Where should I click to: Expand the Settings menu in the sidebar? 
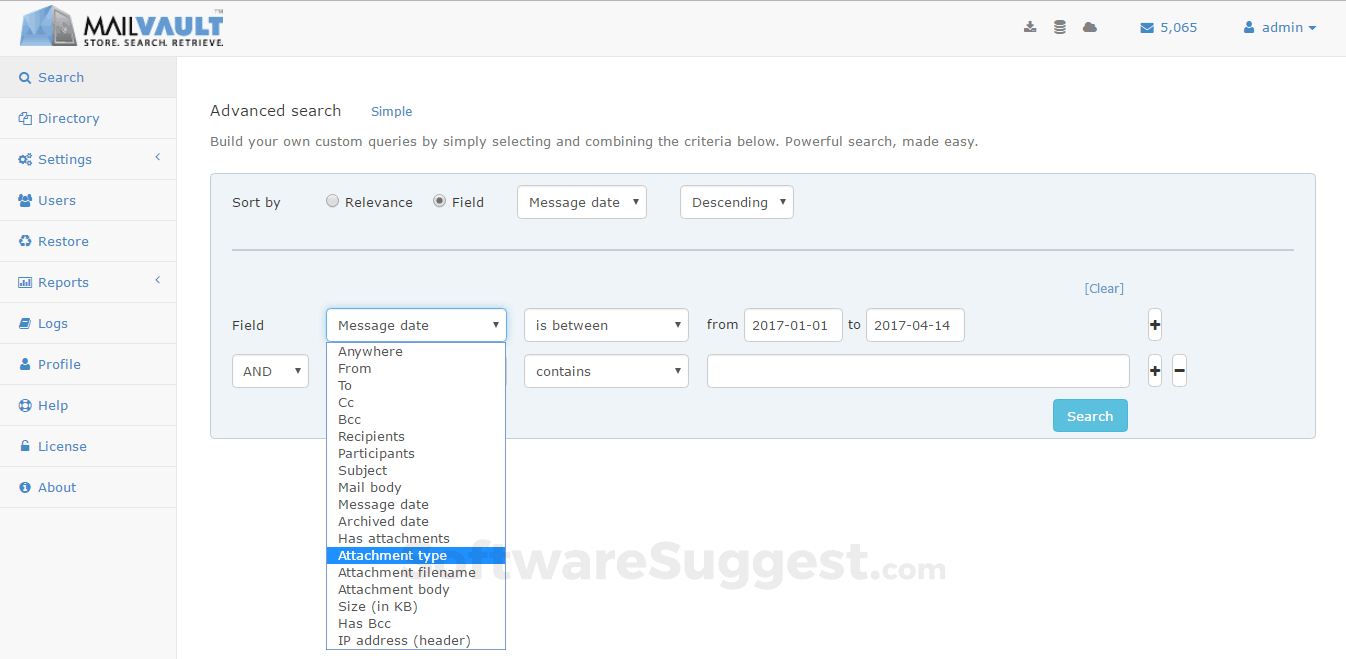pos(63,158)
